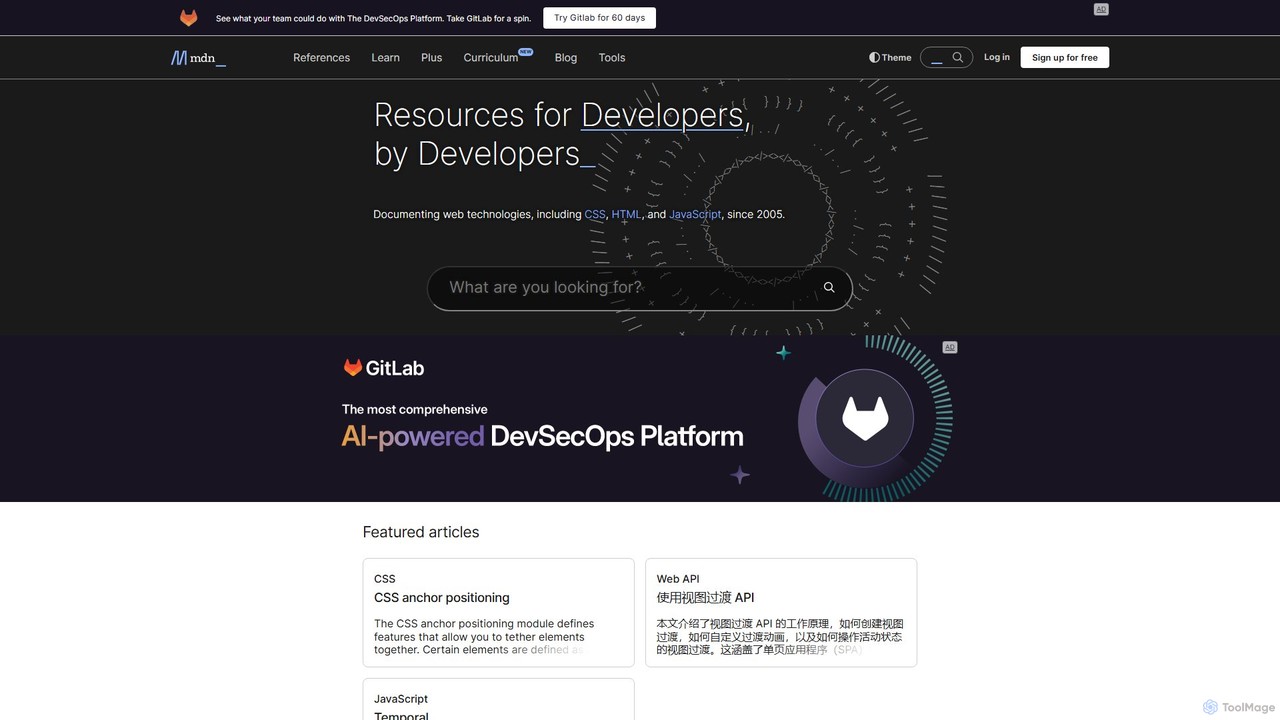The width and height of the screenshot is (1280, 720).
Task: Click the search icon in hero search box
Action: click(x=829, y=288)
